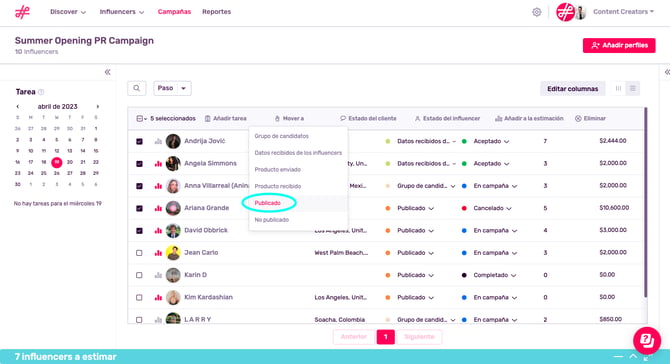The width and height of the screenshot is (670, 364).
Task: Select Datos recibidos de los influencers option
Action: pos(298,153)
